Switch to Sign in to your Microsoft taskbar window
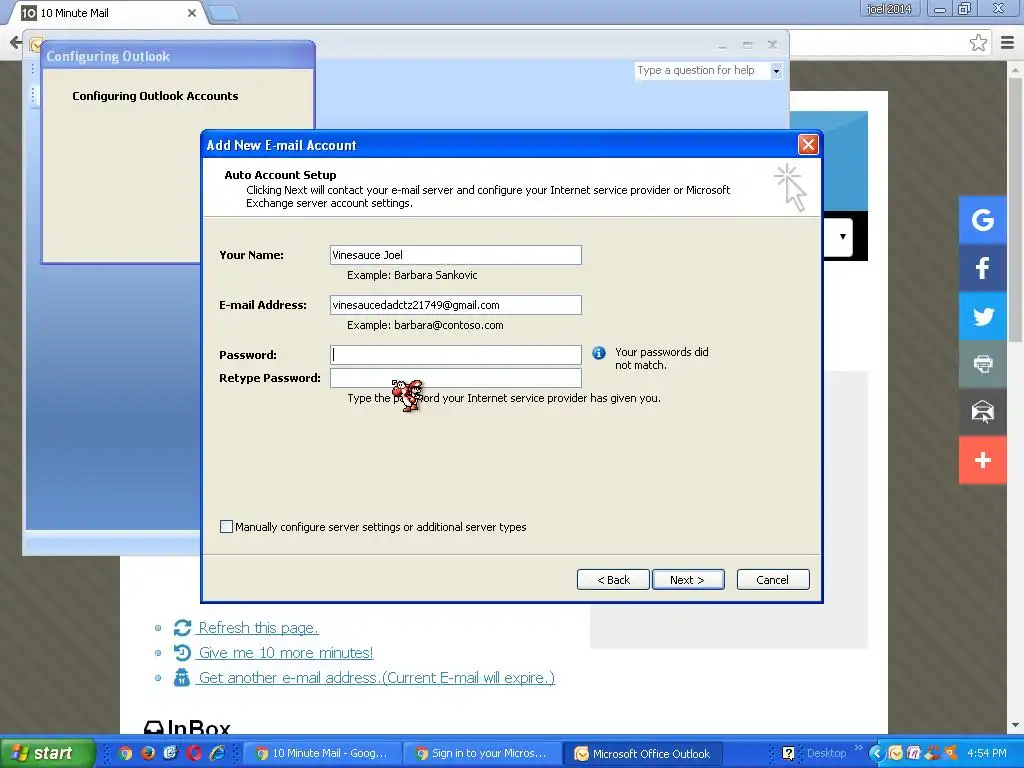The height and width of the screenshot is (768, 1024). tap(481, 754)
